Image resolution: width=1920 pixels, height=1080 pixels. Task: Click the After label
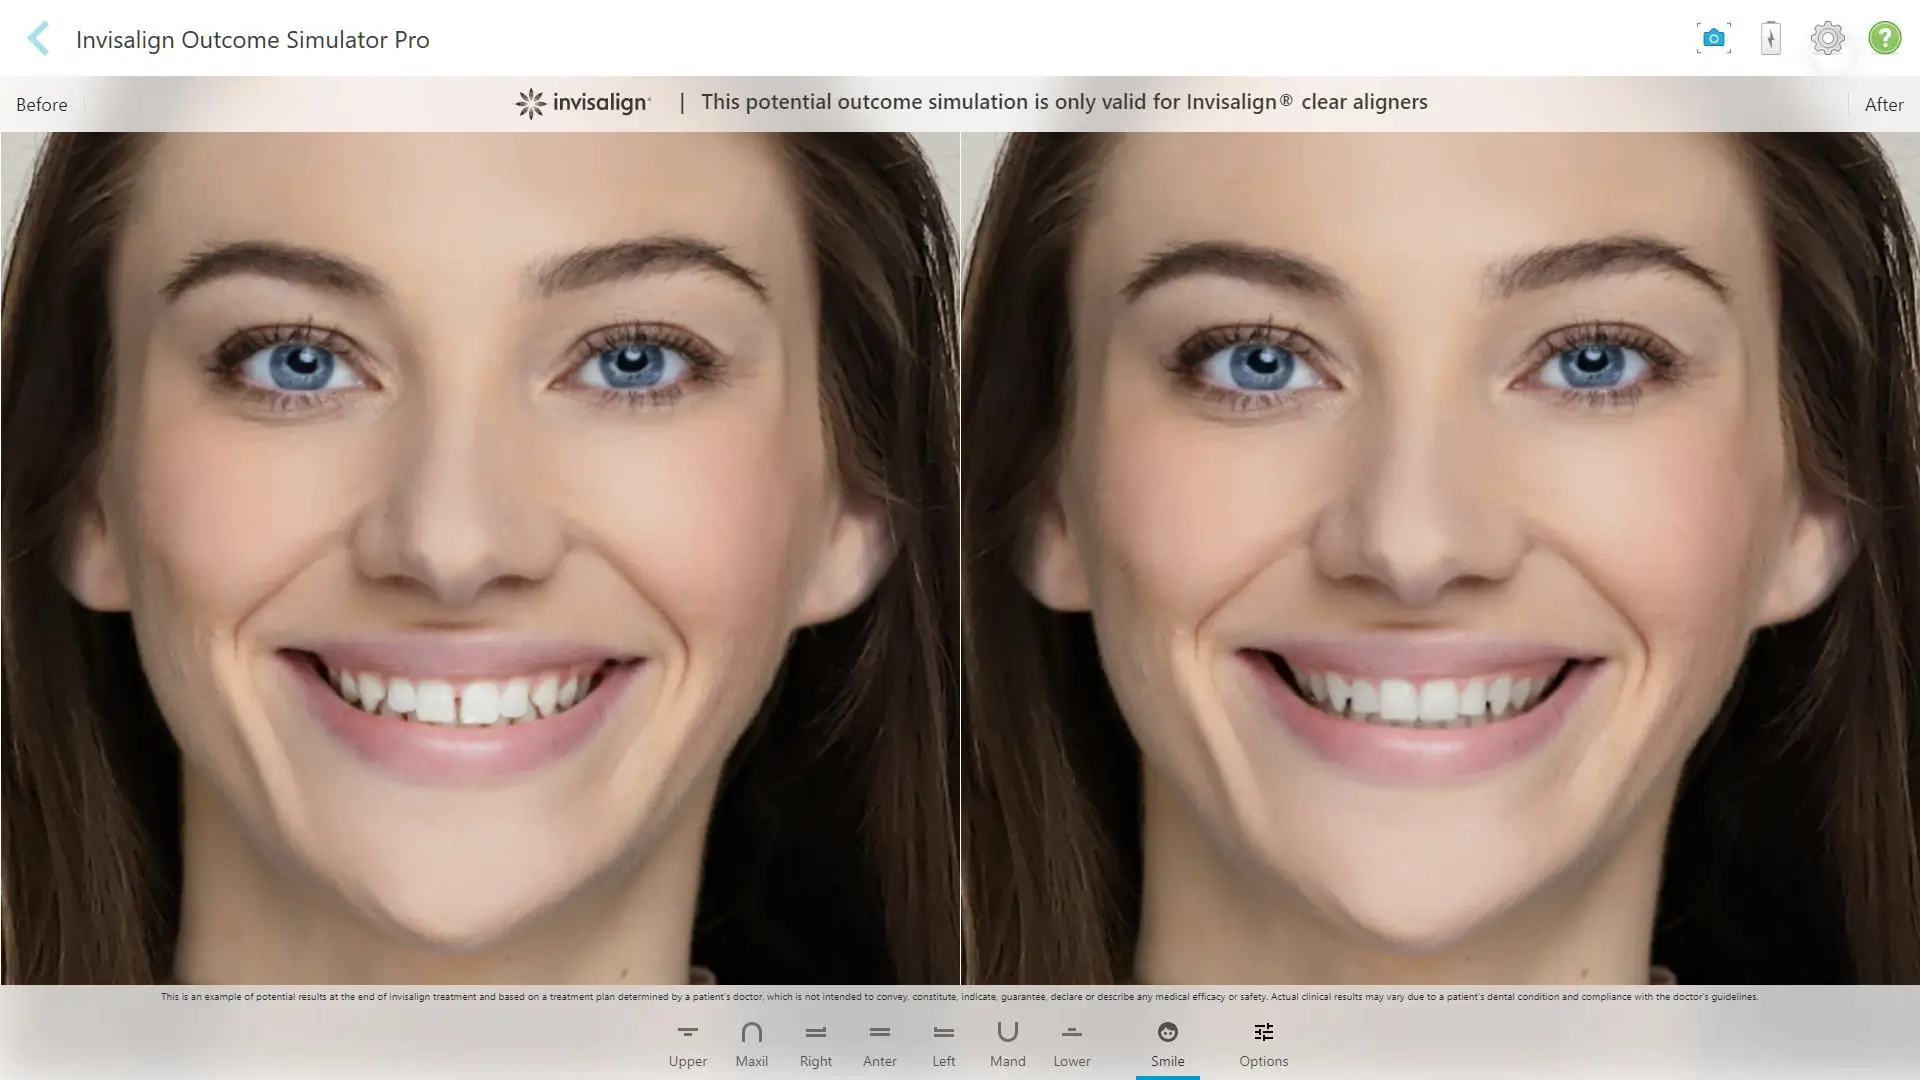click(x=1884, y=105)
